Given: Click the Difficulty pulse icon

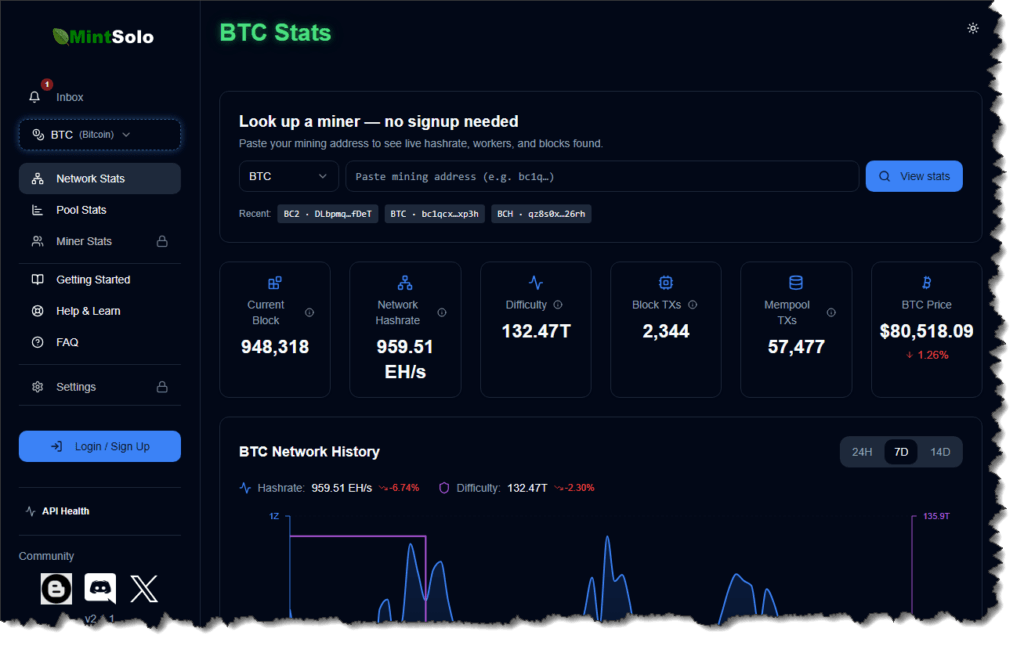Looking at the screenshot, I should (536, 283).
